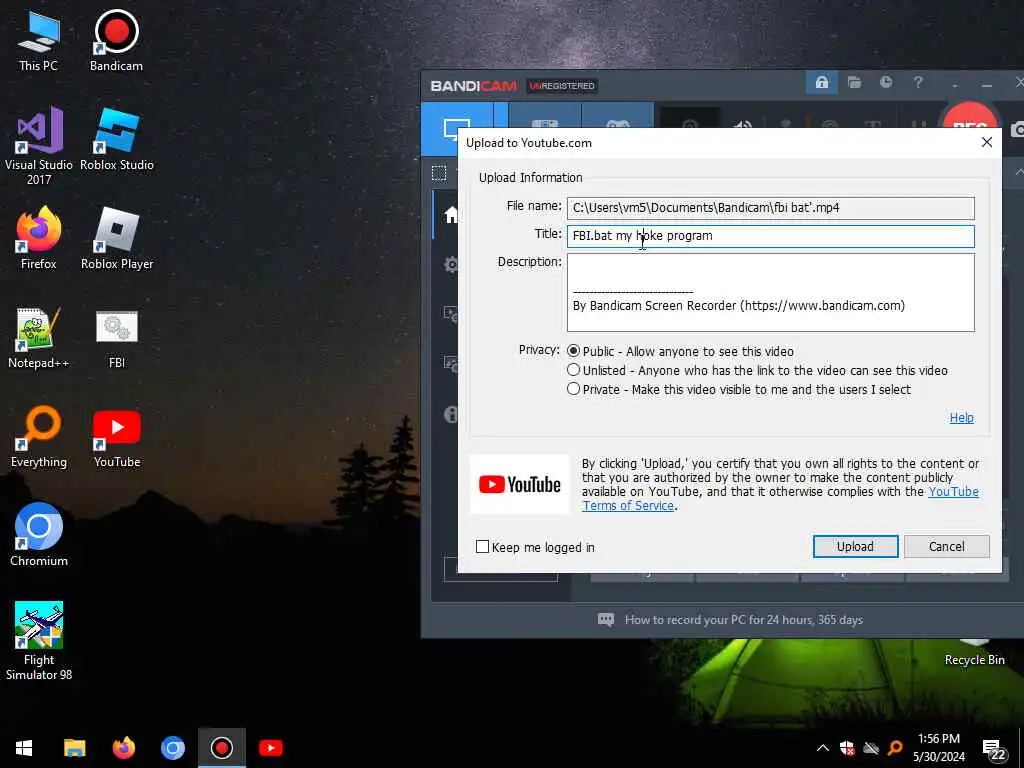Select the FBI batch file desktop icon
Screen dimensions: 1024x768
pyautogui.click(x=117, y=338)
